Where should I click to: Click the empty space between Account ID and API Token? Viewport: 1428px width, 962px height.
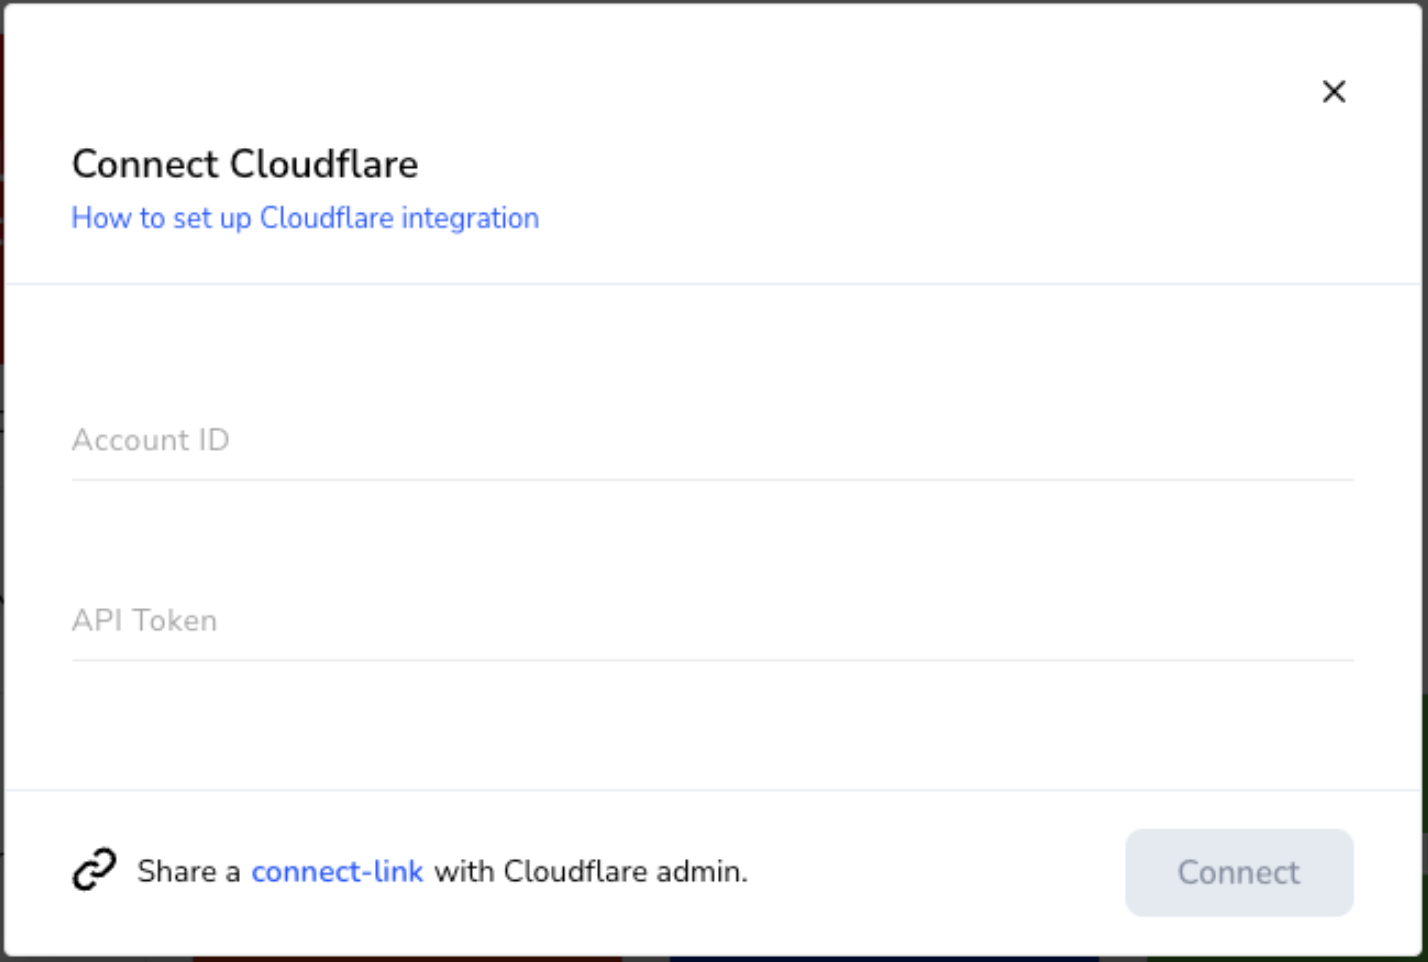pos(712,531)
